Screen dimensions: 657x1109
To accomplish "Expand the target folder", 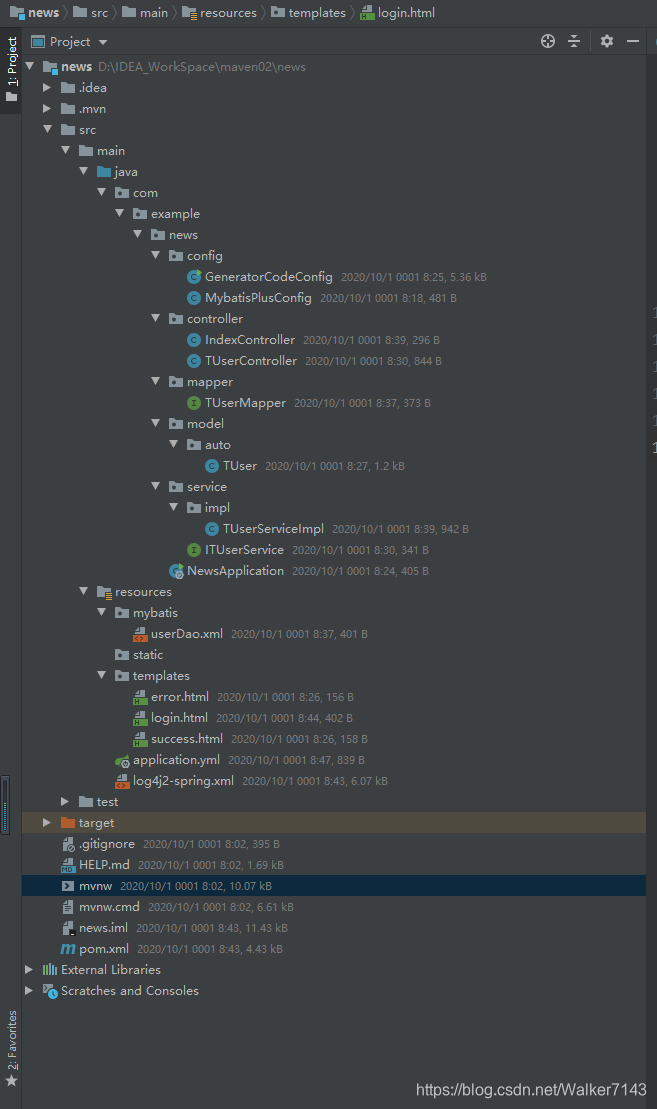I will tap(47, 823).
